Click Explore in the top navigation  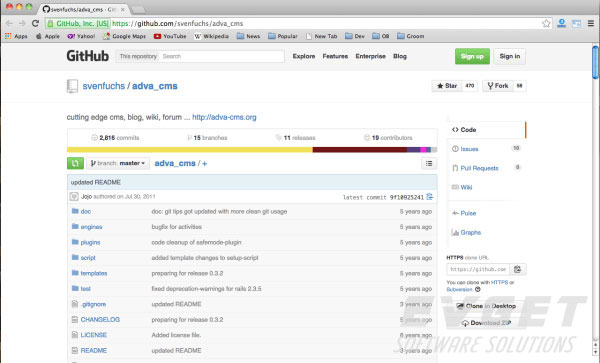pos(304,56)
